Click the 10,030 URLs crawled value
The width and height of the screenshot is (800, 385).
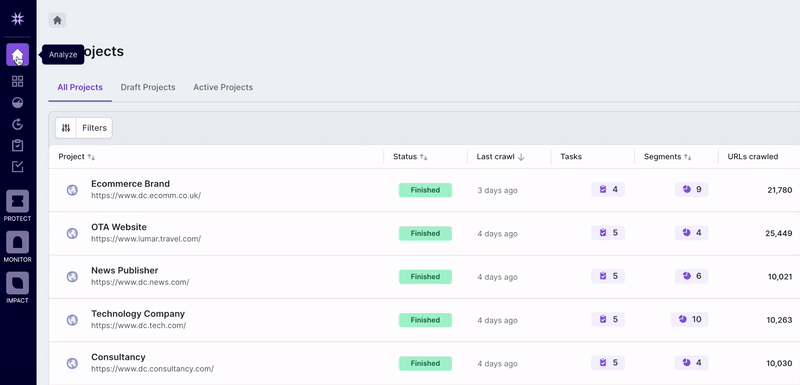click(780, 364)
